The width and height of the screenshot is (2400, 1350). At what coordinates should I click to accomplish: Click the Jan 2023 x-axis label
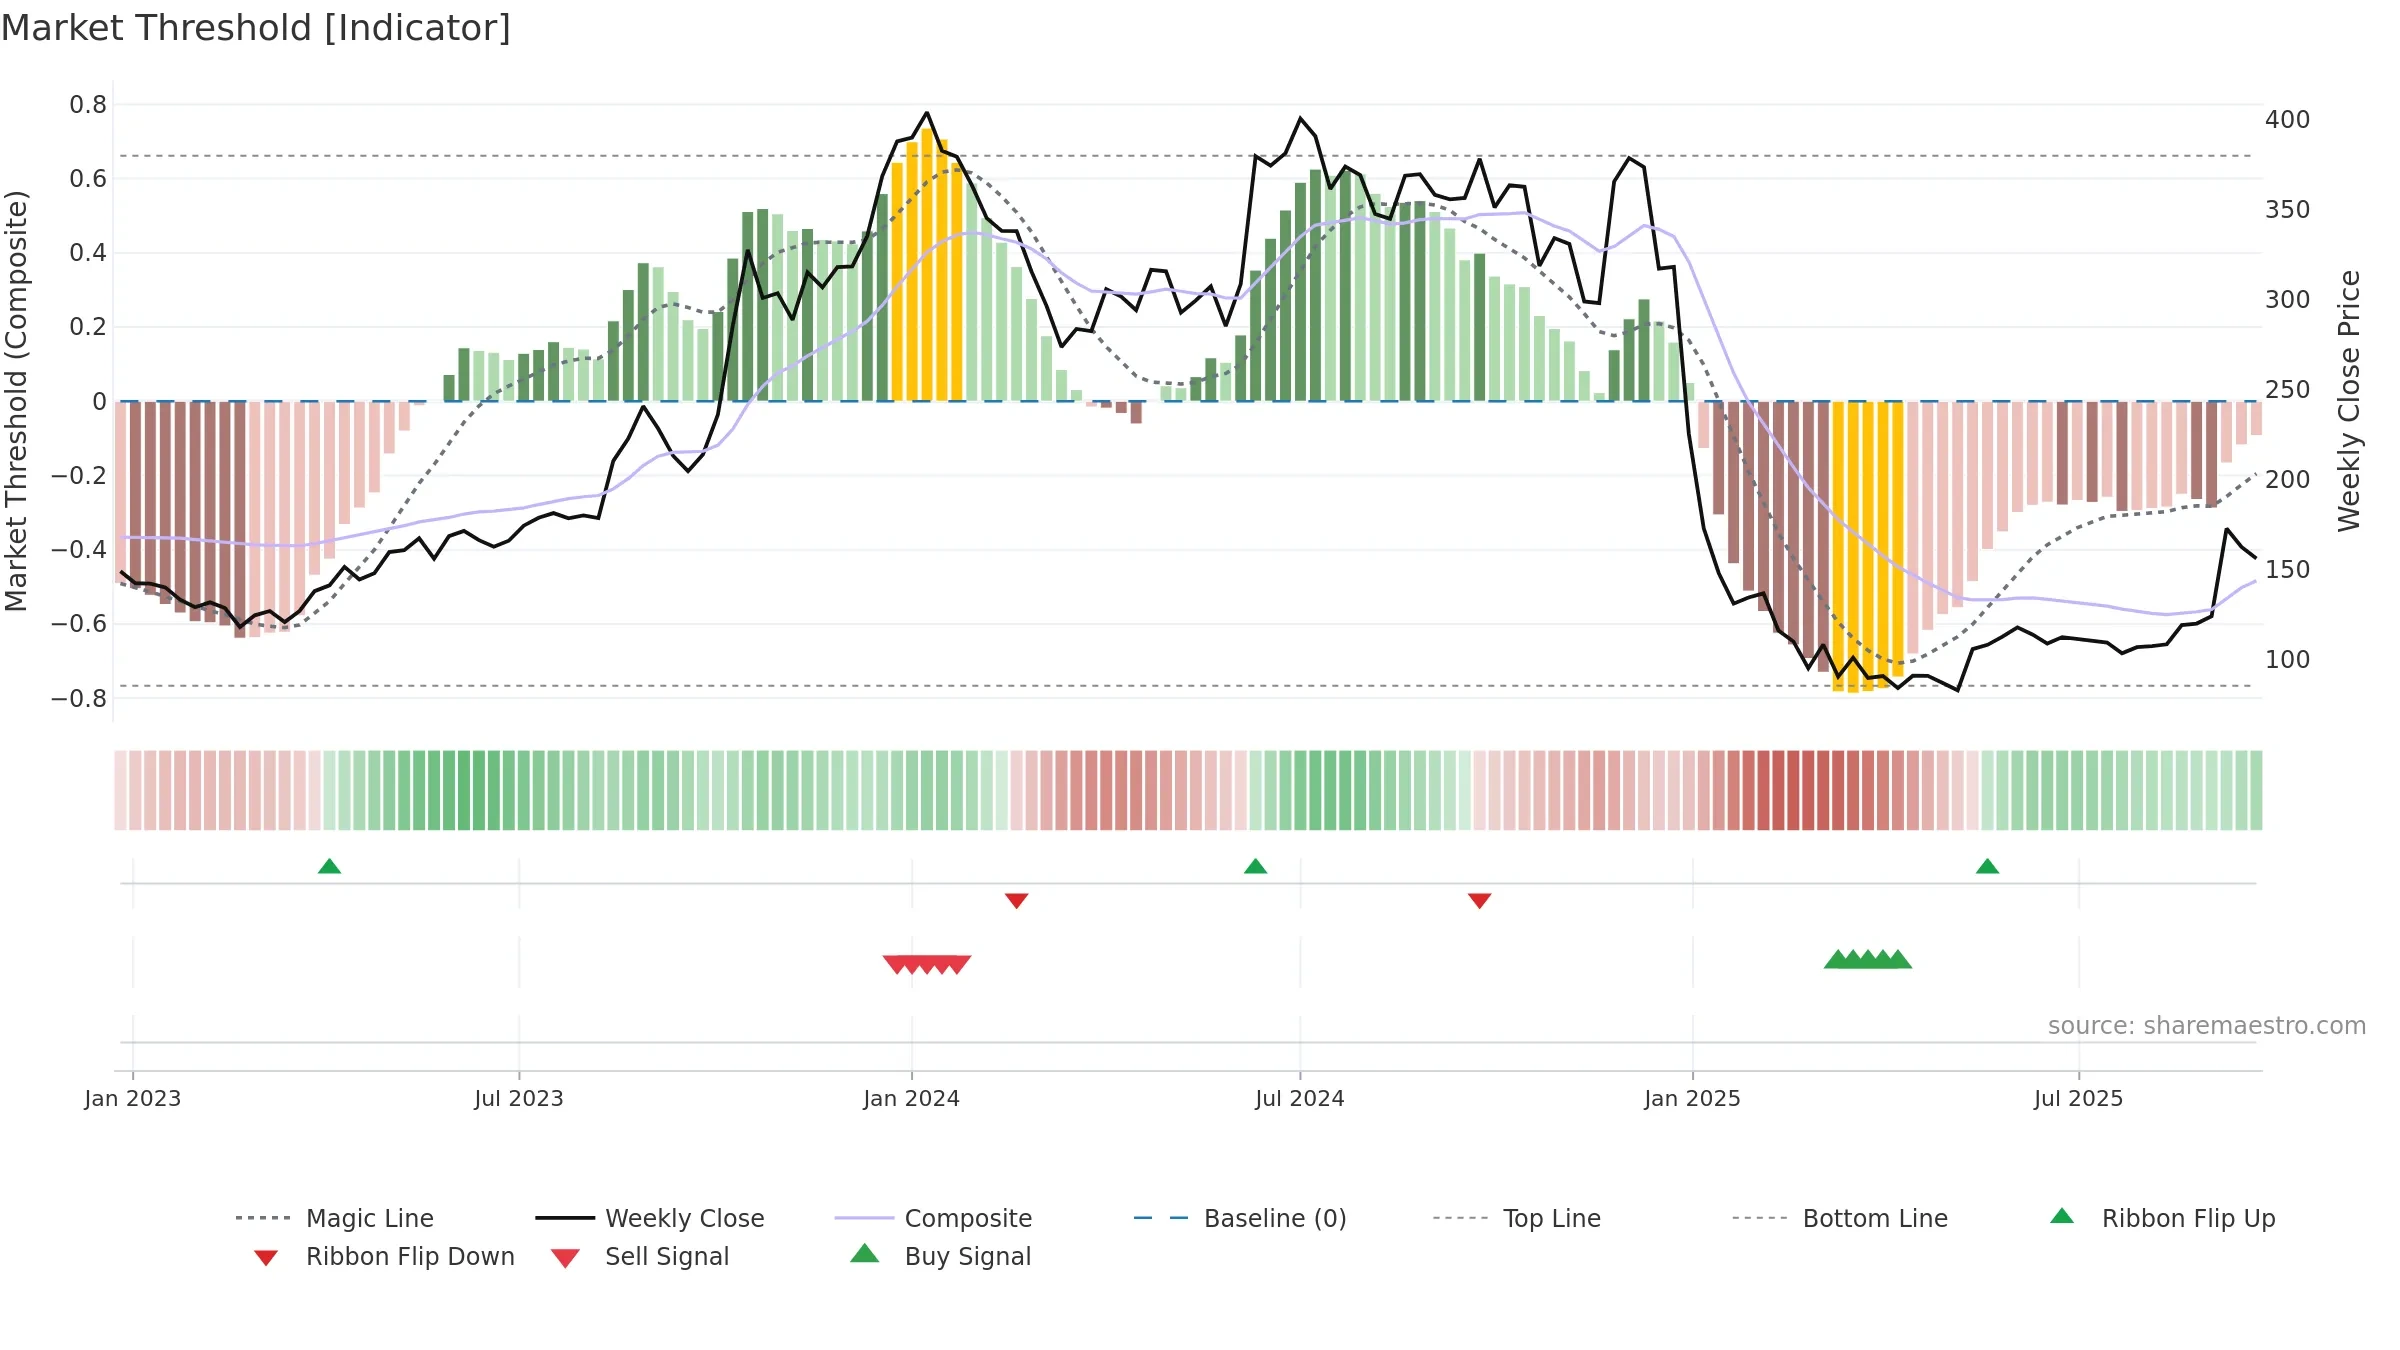(x=133, y=1099)
